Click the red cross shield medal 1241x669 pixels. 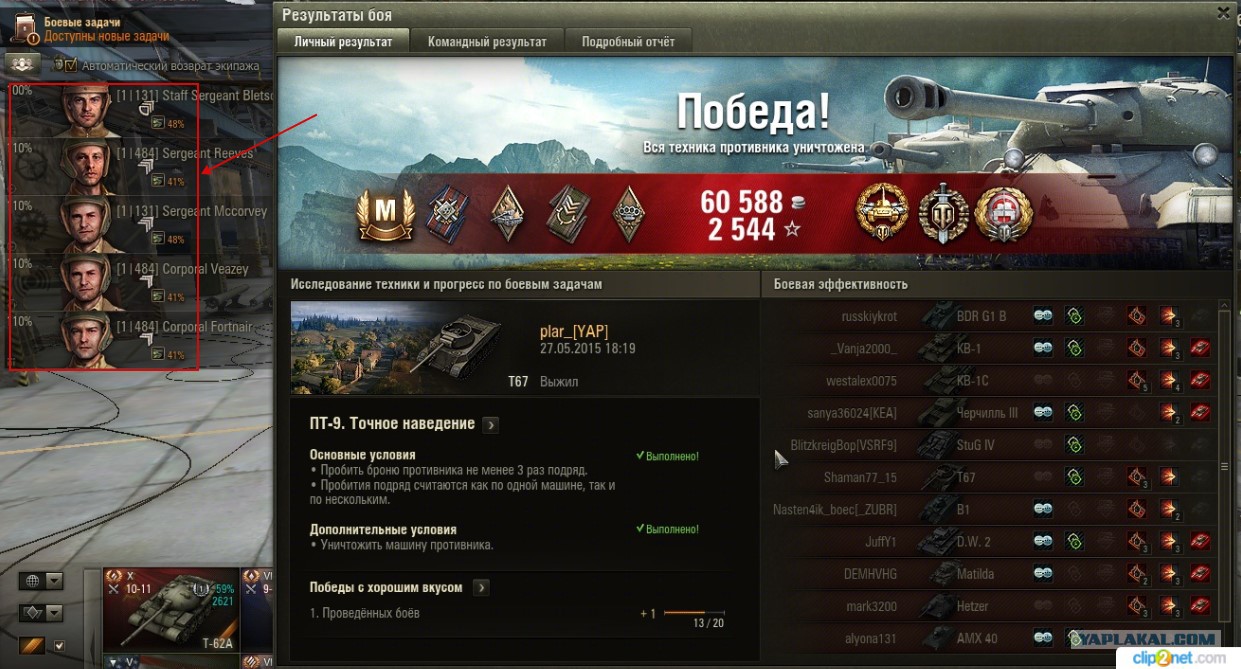coord(1004,212)
